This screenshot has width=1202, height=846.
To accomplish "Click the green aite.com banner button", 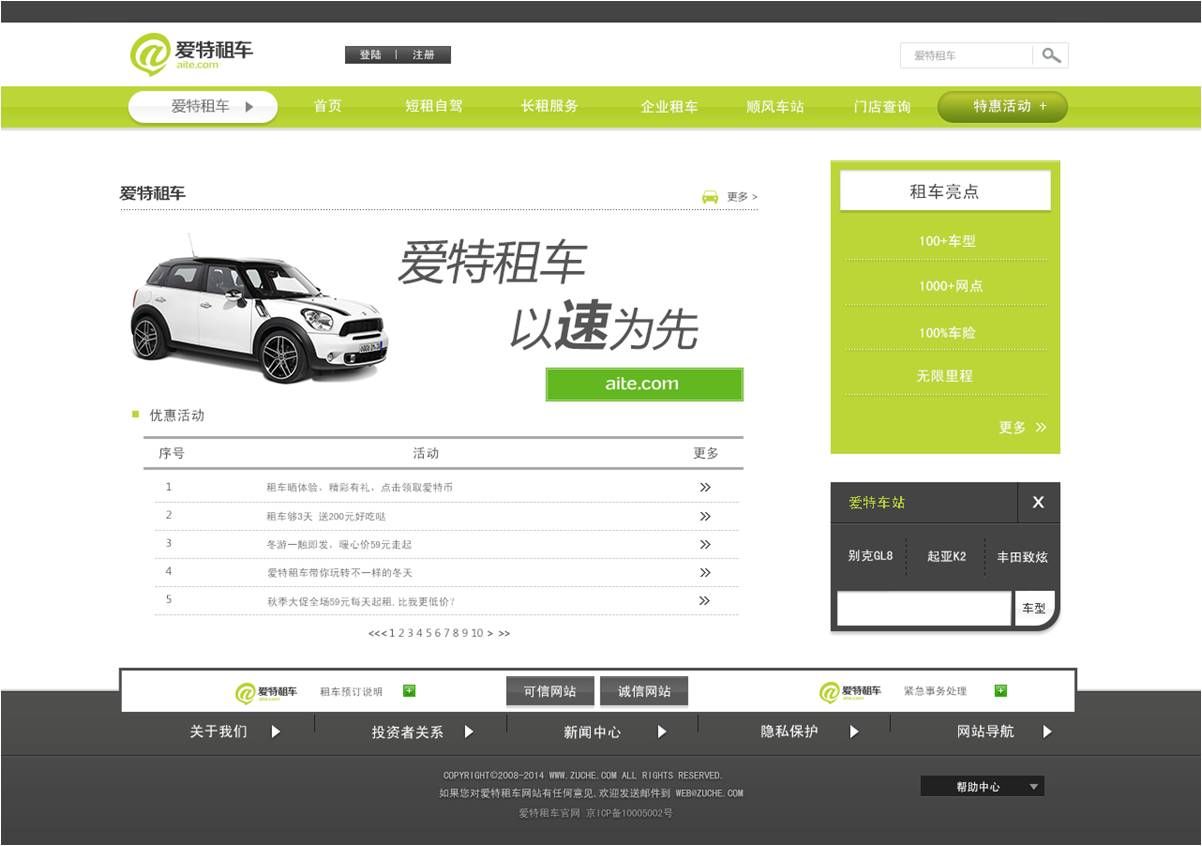I will [x=643, y=384].
